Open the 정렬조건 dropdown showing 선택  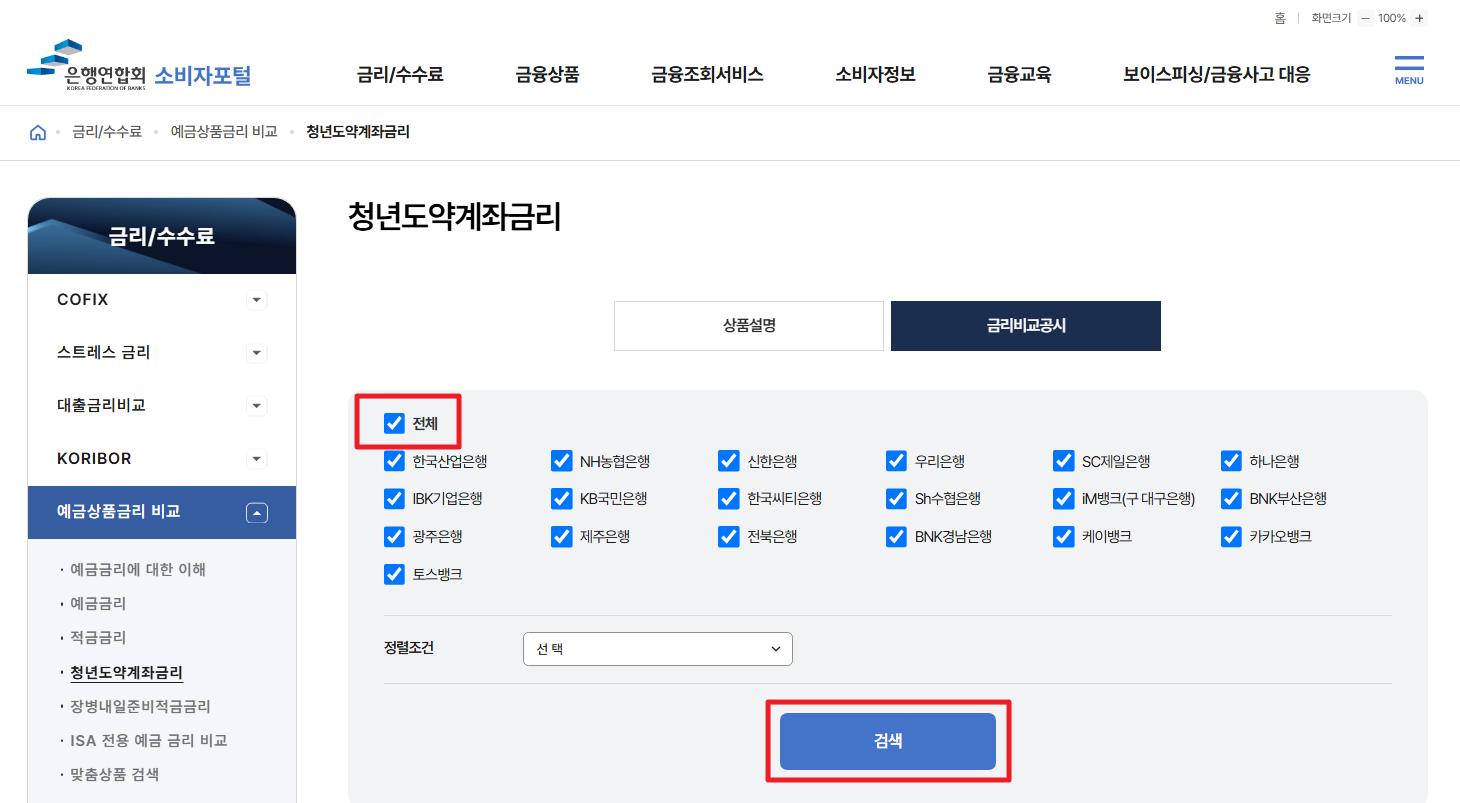tap(657, 648)
